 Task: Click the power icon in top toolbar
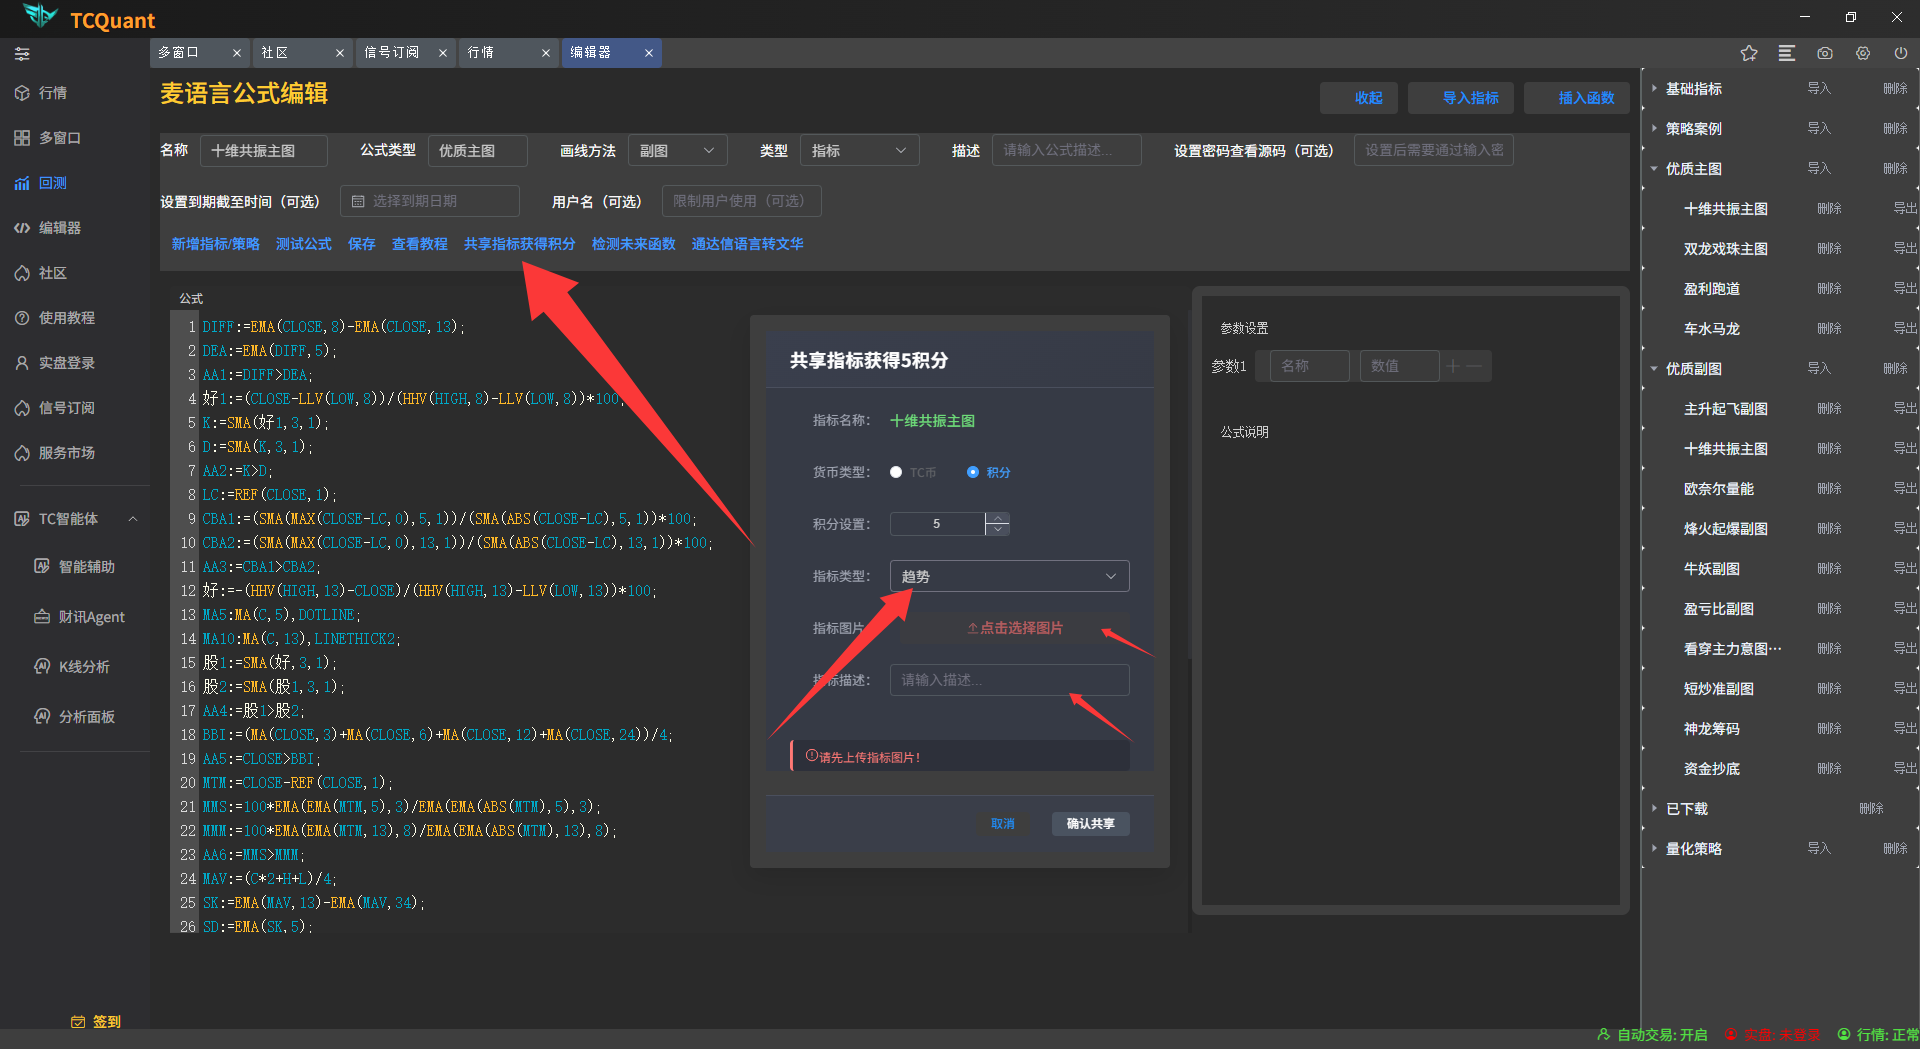(x=1900, y=53)
